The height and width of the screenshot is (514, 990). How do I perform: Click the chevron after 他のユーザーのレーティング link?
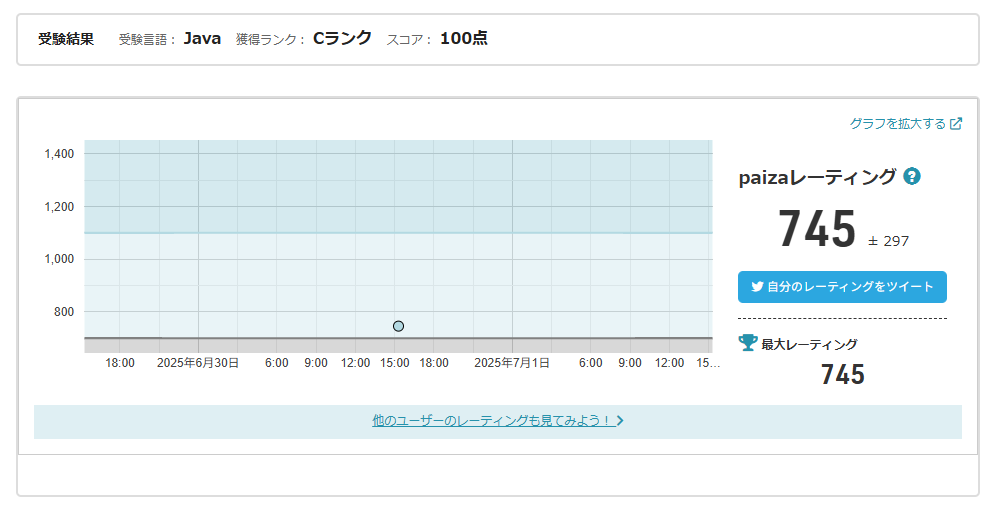click(620, 421)
